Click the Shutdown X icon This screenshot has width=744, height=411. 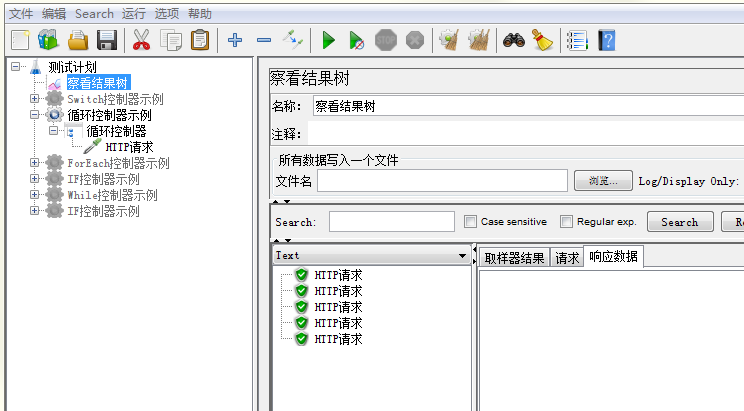415,40
